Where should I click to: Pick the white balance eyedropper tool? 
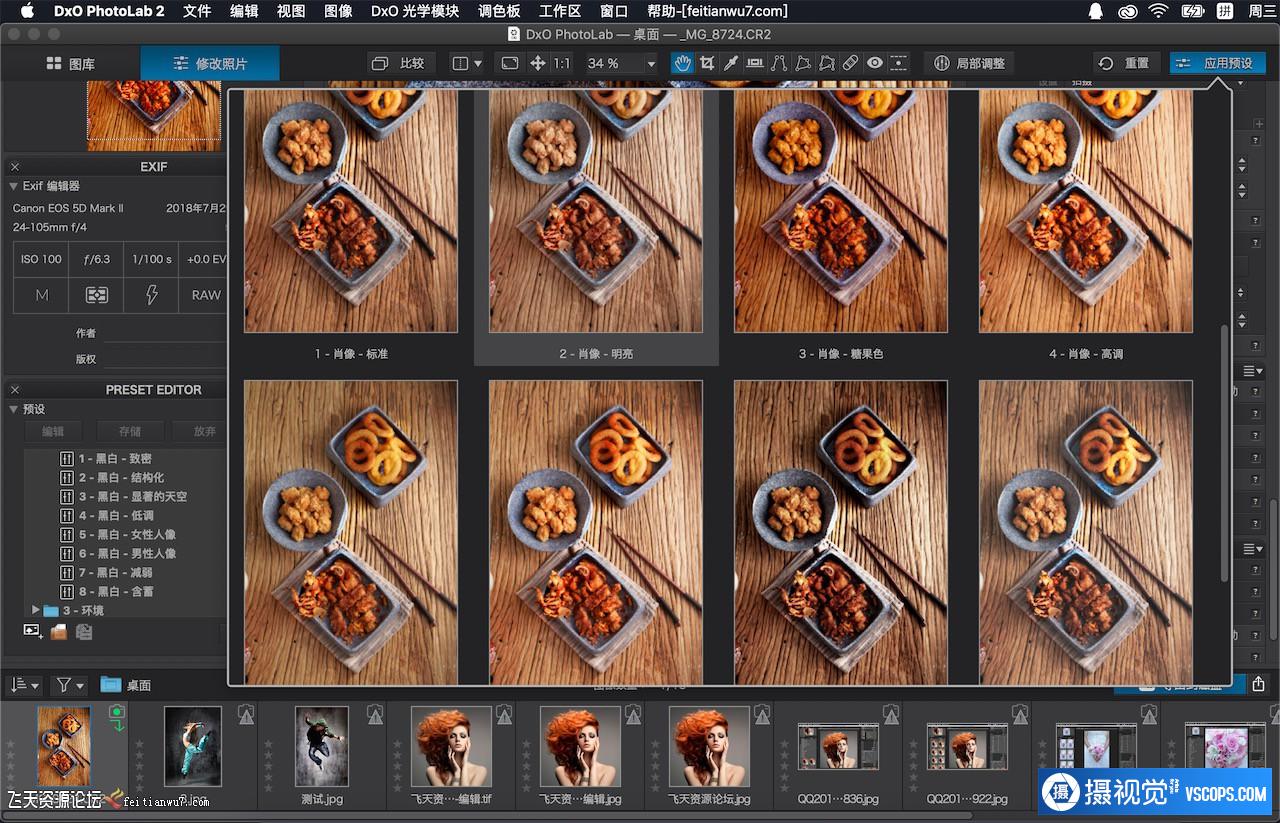pyautogui.click(x=731, y=63)
